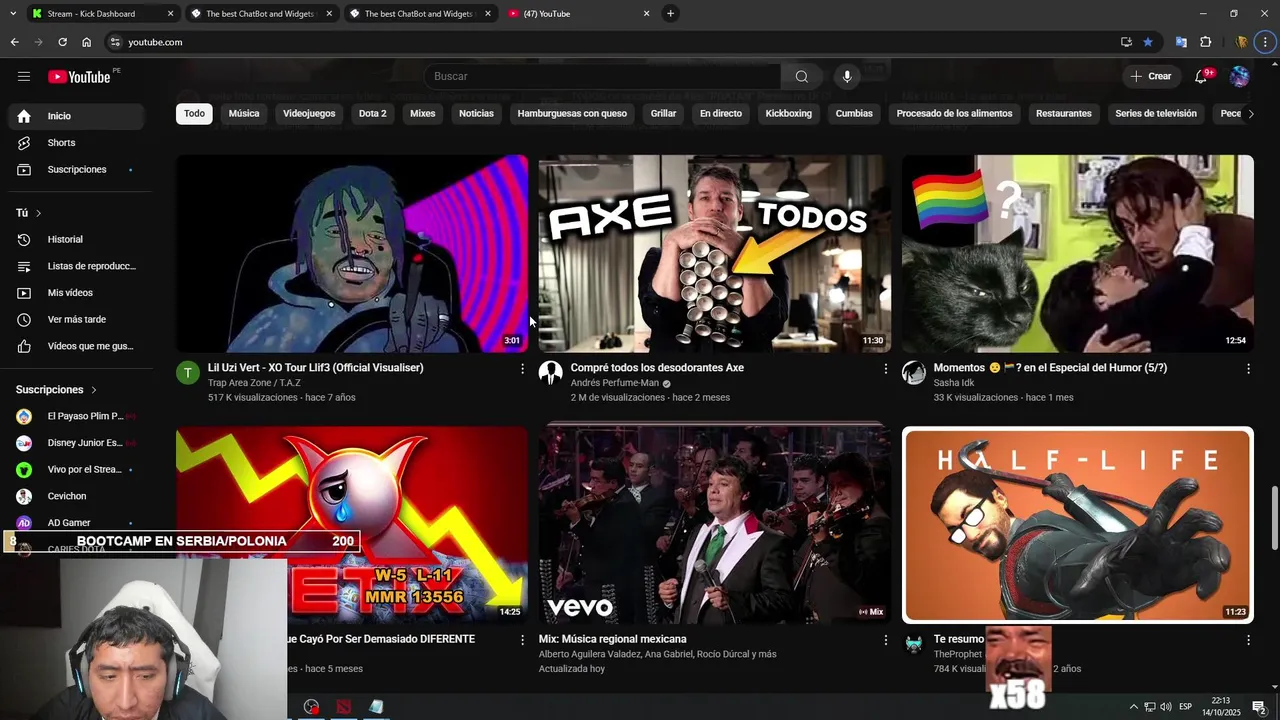Select the Noticias filter chip
This screenshot has height=720, width=1280.
(x=476, y=114)
